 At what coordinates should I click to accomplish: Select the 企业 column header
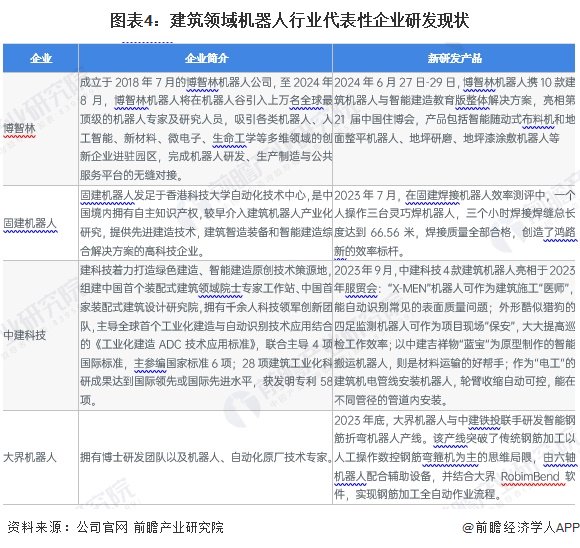(41, 58)
